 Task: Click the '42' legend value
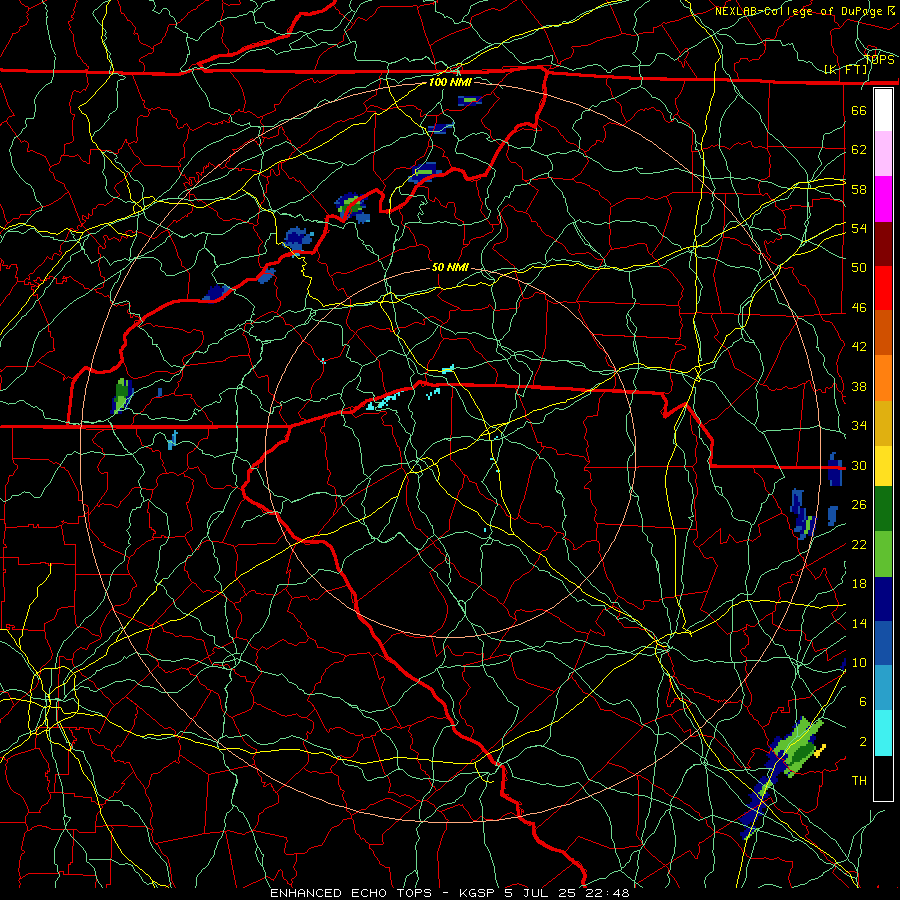859,347
